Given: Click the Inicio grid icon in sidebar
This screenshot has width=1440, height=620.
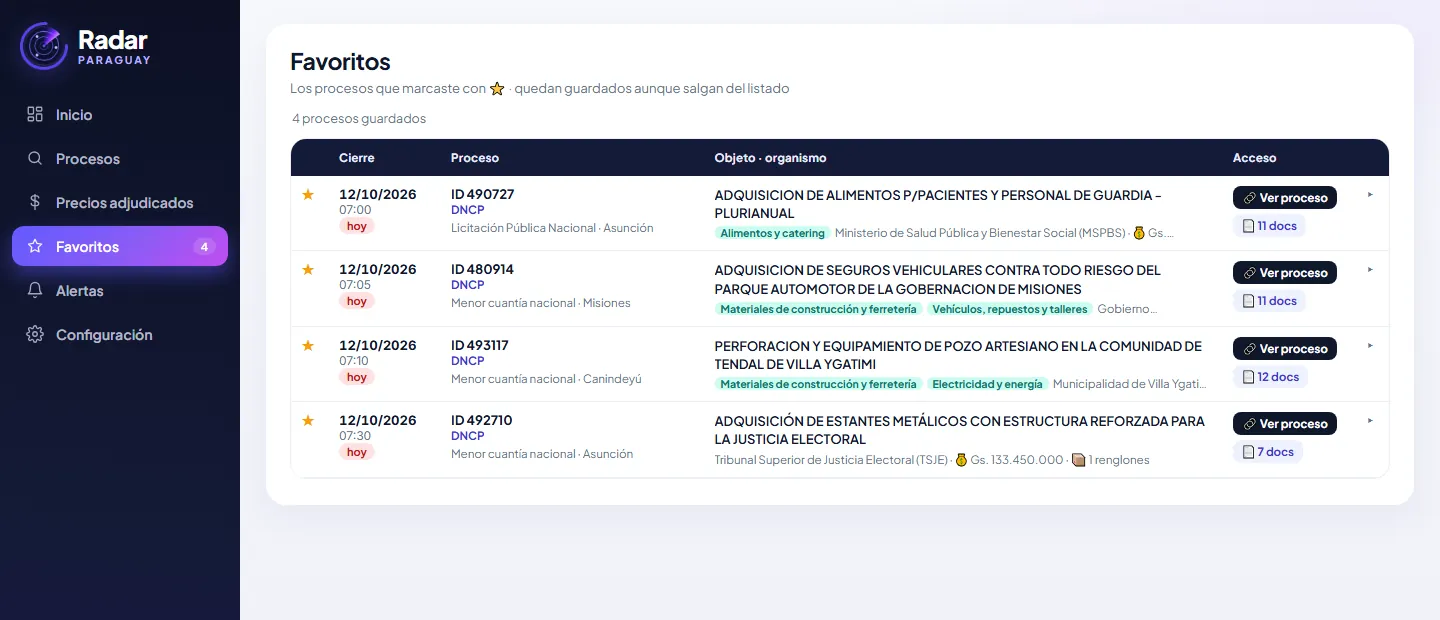Looking at the screenshot, I should coord(35,114).
